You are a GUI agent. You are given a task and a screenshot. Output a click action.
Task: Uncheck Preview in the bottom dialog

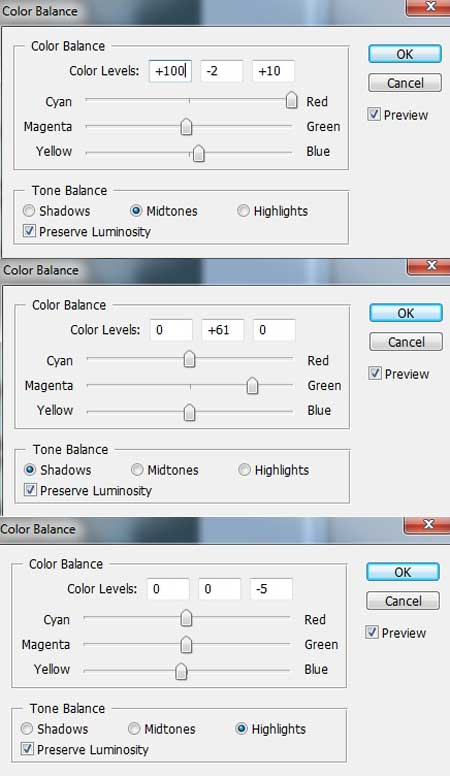pos(371,632)
